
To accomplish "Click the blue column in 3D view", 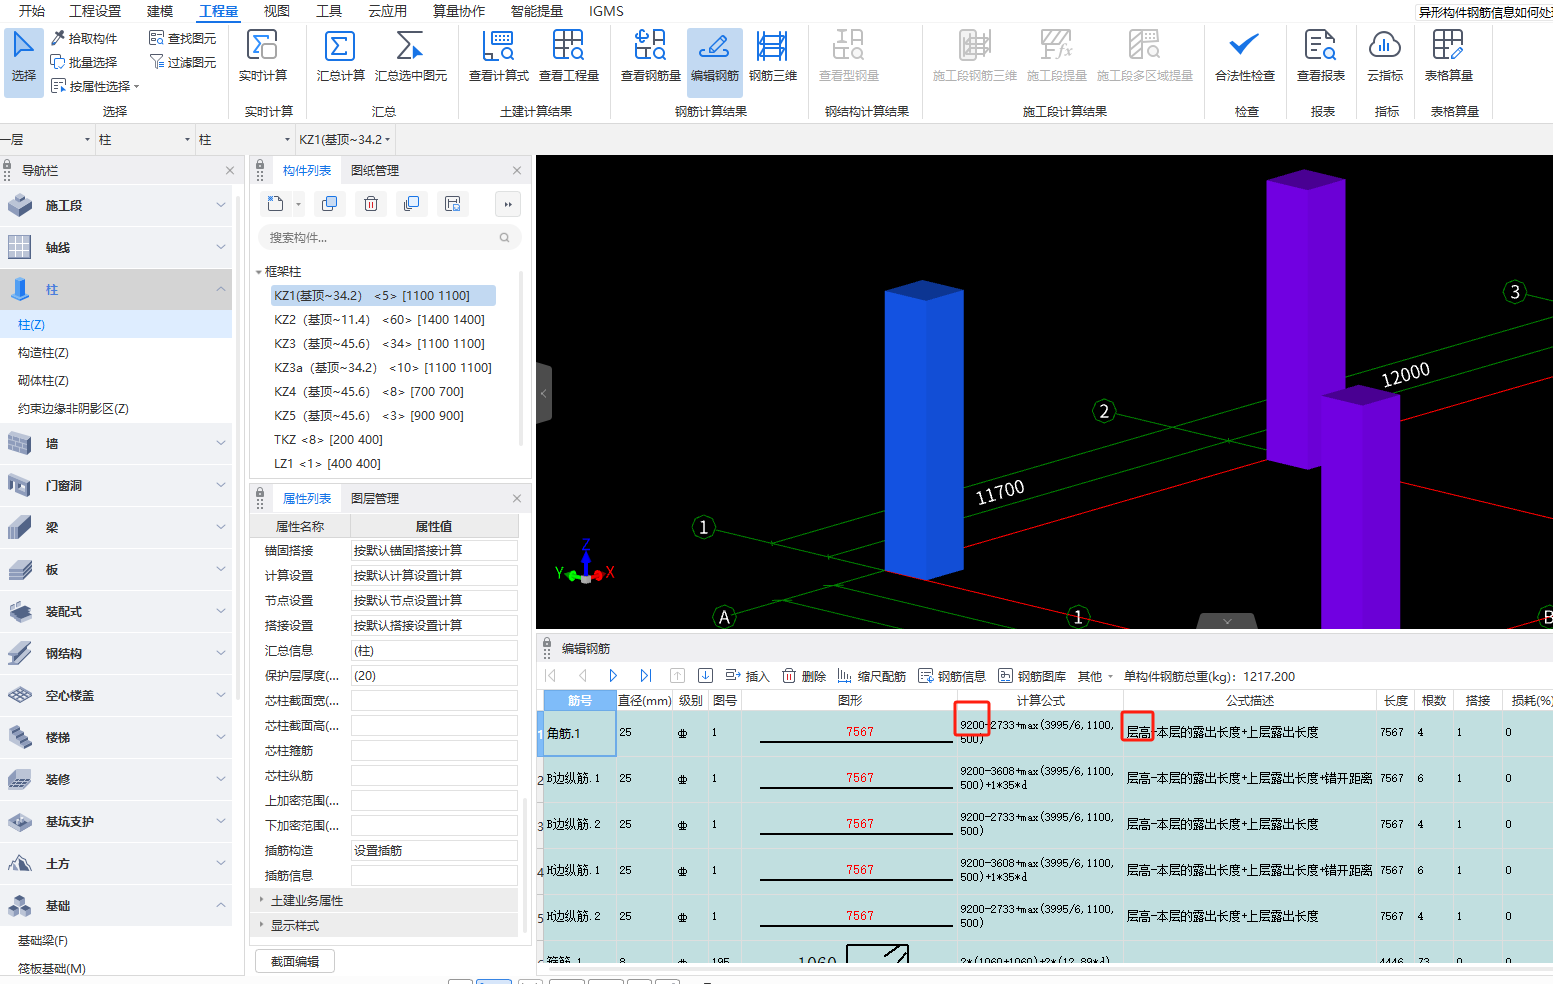I will pos(923,430).
